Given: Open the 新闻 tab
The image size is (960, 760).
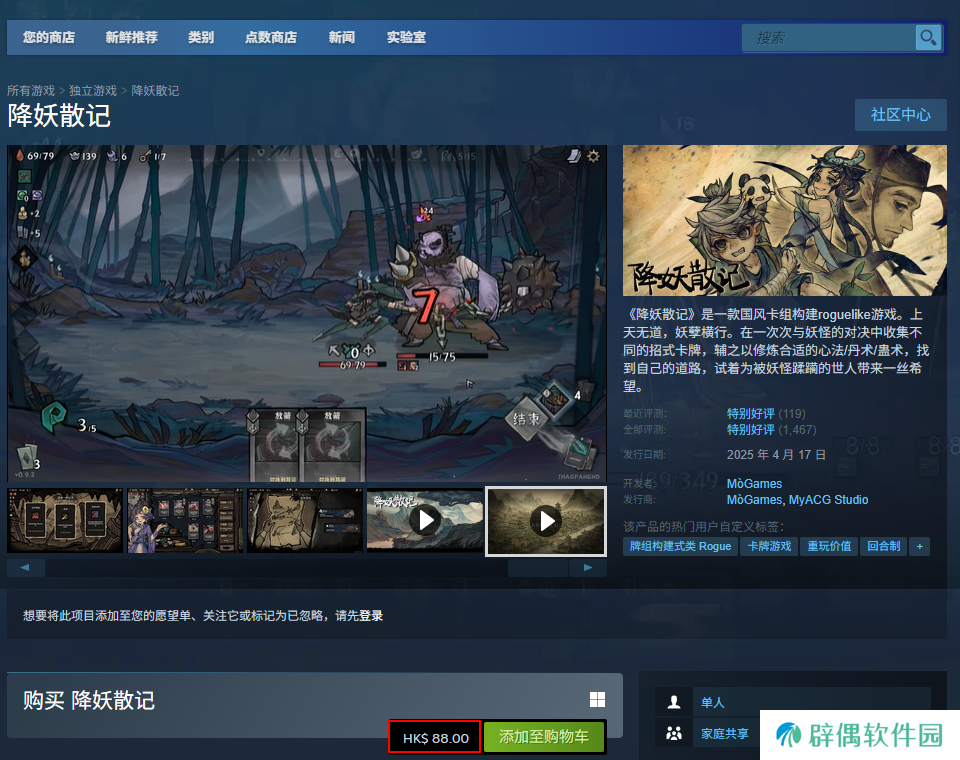Looking at the screenshot, I should click(342, 37).
